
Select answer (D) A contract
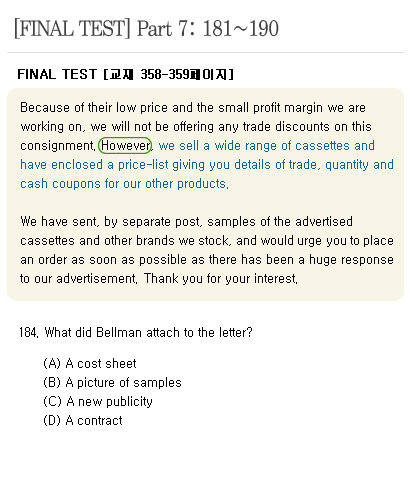[83, 420]
